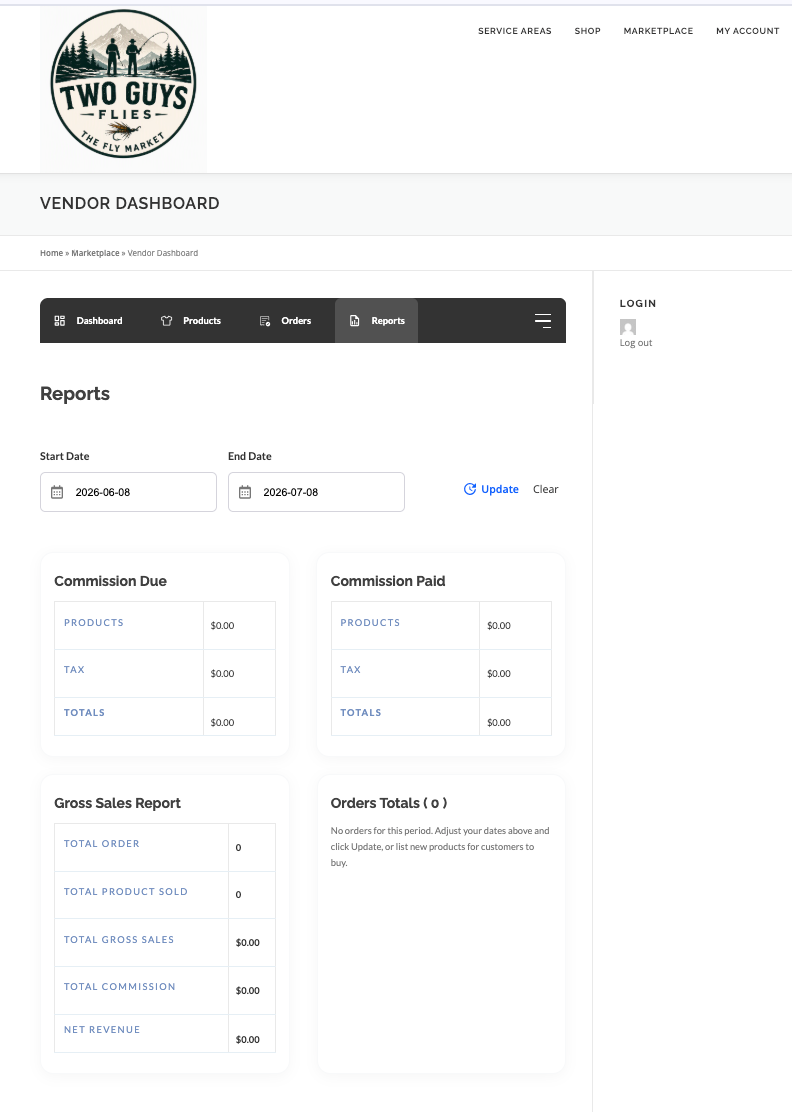Click the Reports section heading
The image size is (792, 1112).
(x=75, y=394)
